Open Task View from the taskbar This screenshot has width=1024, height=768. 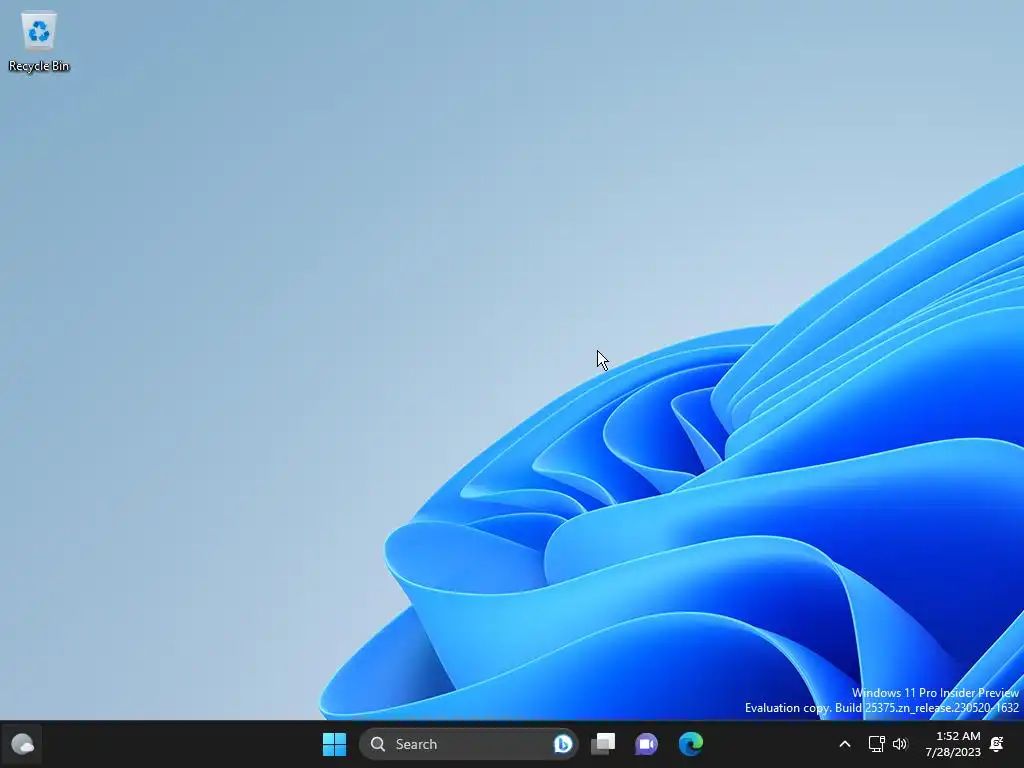click(603, 744)
